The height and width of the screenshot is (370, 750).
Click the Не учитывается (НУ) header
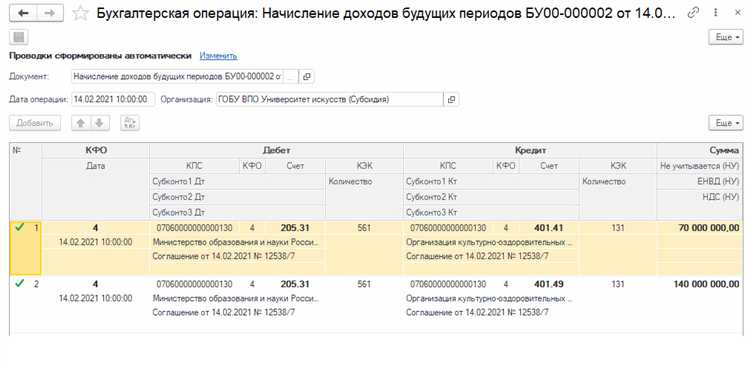pos(699,166)
